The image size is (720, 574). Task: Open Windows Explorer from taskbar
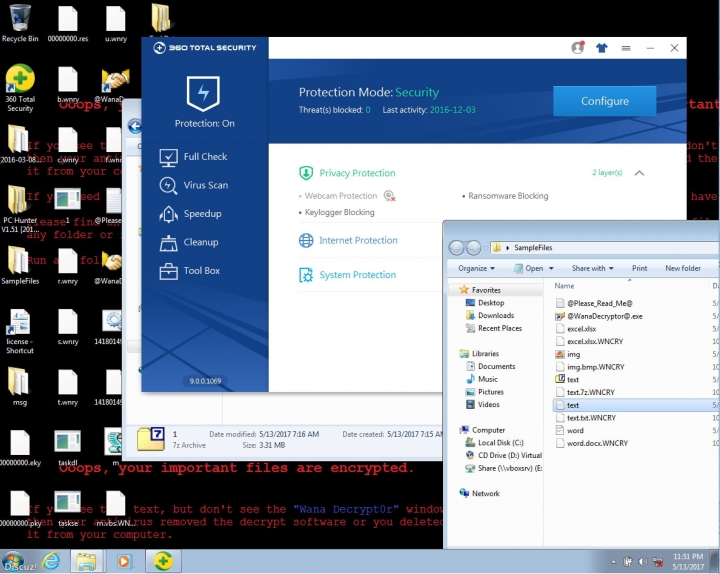click(x=86, y=562)
